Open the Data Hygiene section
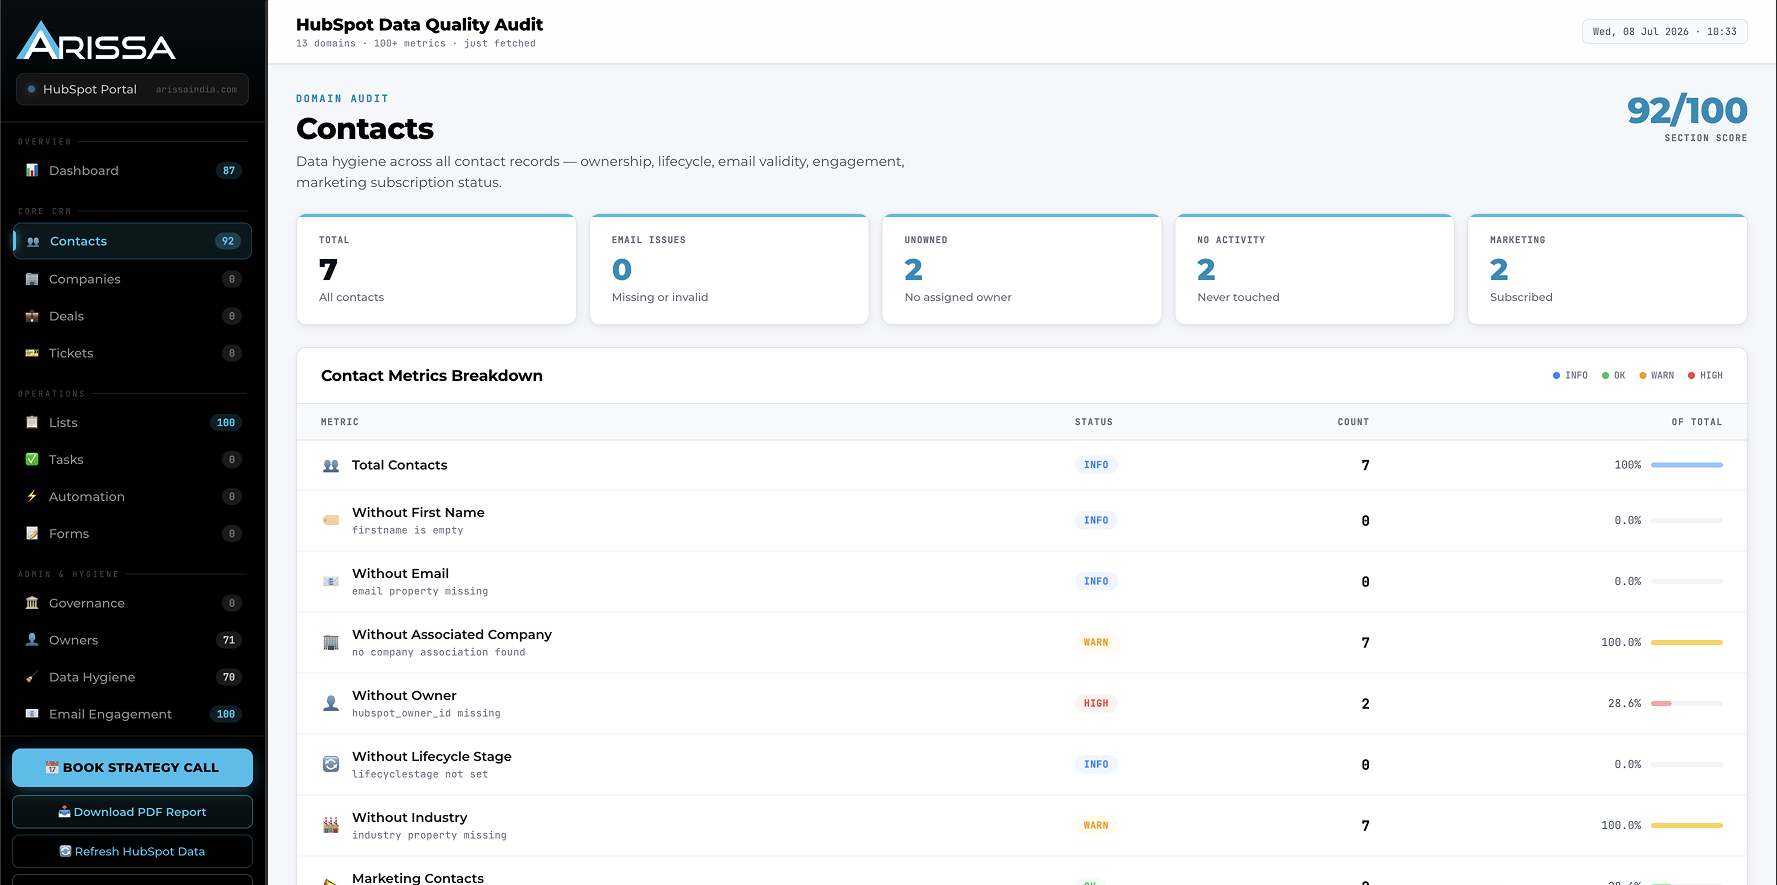Viewport: 1777px width, 885px height. click(132, 677)
